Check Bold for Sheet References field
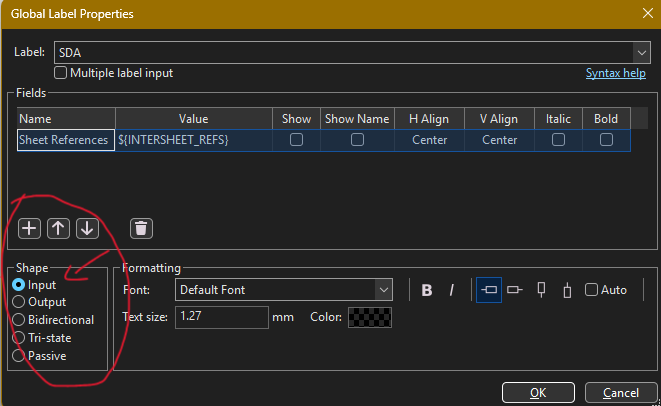661x406 pixels. [606, 140]
